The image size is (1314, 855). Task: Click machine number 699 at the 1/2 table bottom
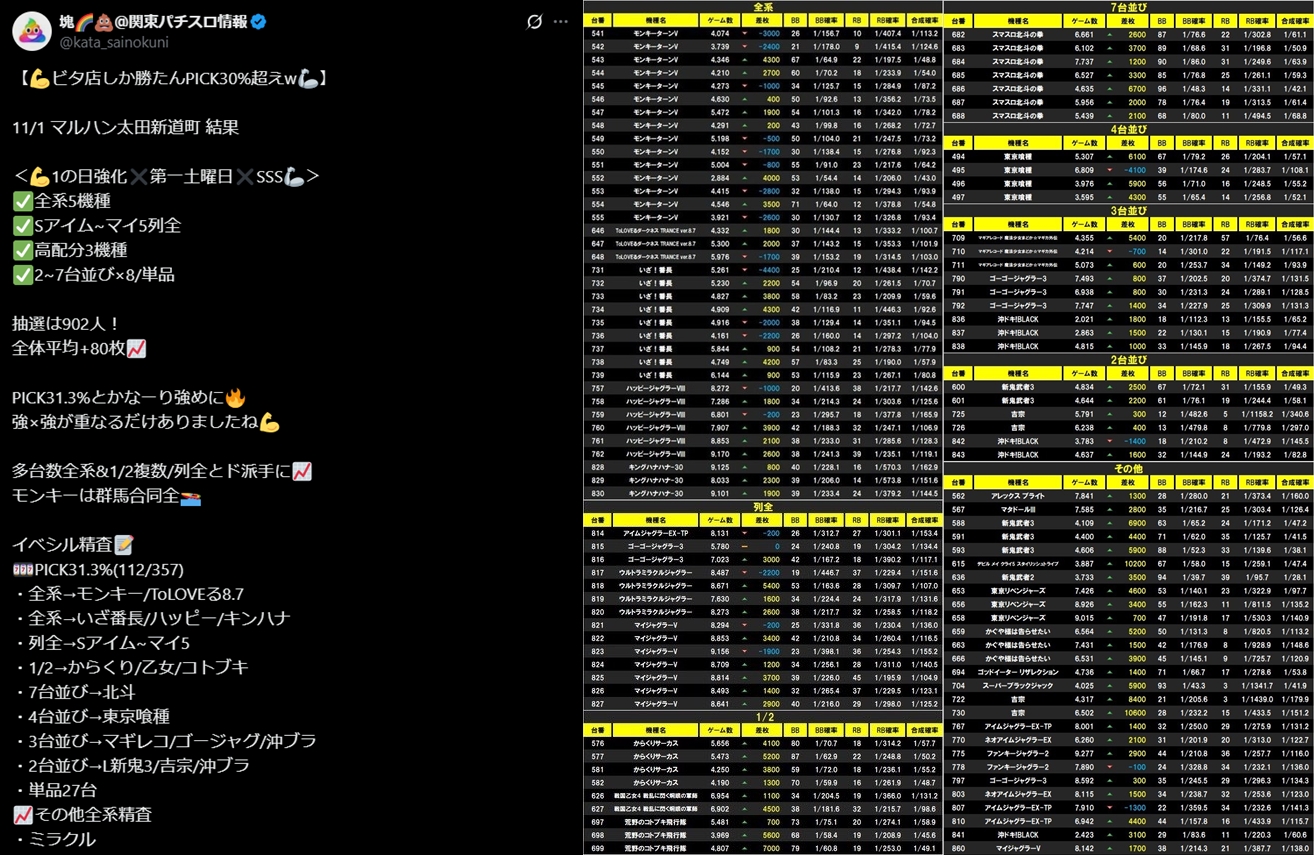597,848
